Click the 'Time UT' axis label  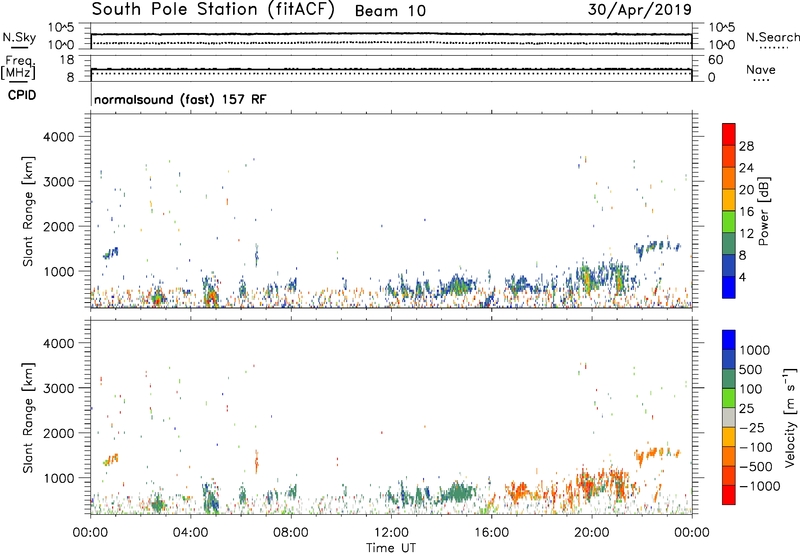(391, 548)
